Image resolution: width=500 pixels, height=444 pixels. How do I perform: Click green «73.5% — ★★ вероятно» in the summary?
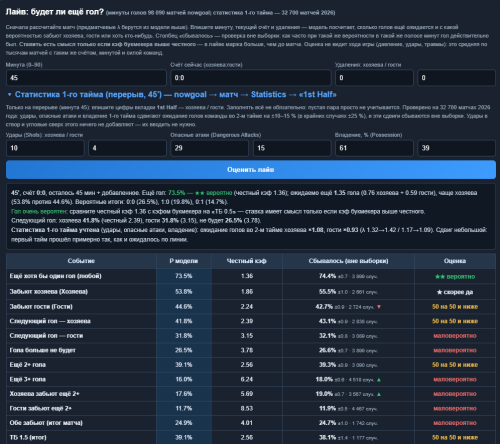pos(200,193)
